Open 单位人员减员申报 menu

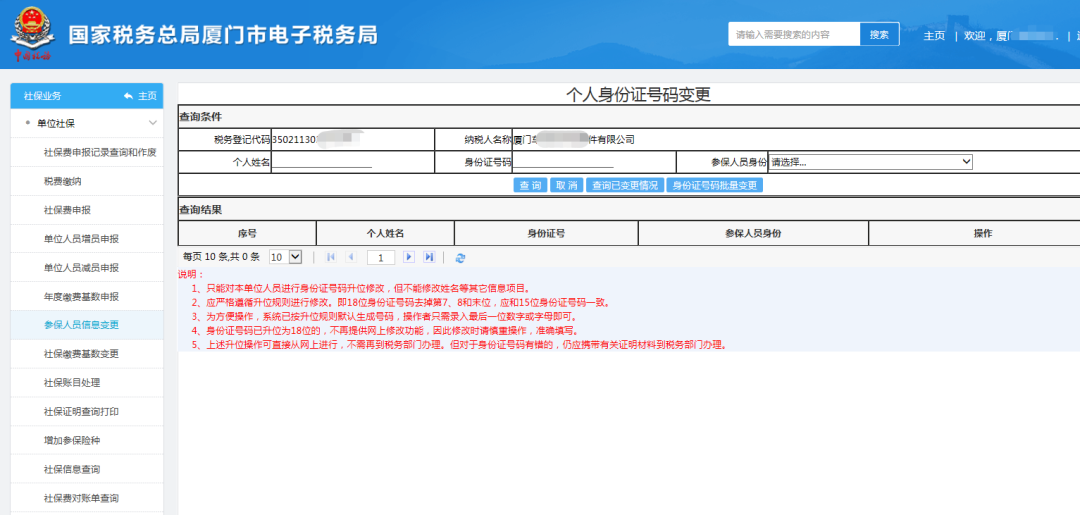point(81,268)
